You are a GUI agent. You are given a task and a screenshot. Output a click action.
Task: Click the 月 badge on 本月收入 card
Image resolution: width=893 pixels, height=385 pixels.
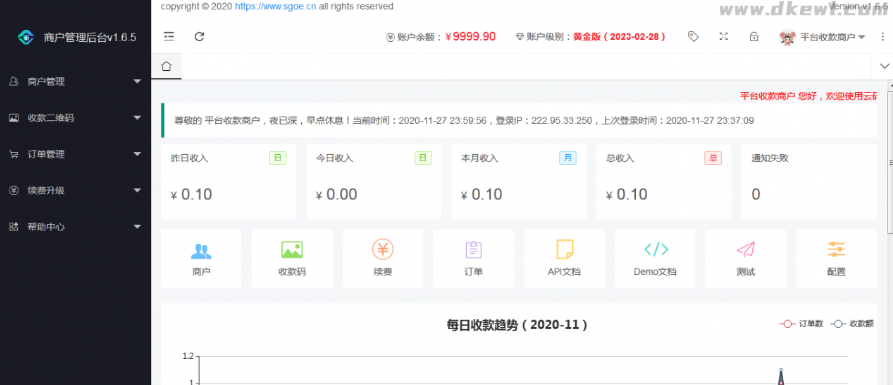click(567, 158)
